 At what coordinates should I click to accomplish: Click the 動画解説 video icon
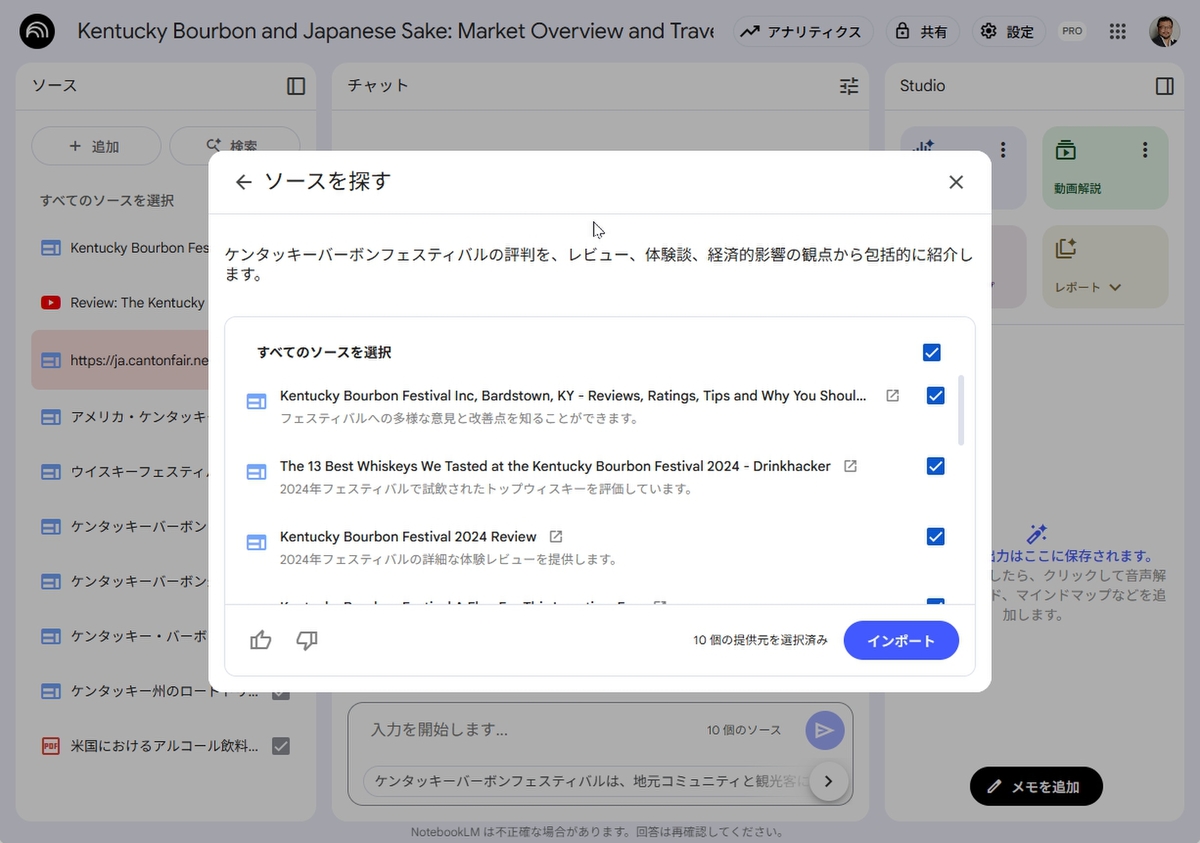point(1066,150)
